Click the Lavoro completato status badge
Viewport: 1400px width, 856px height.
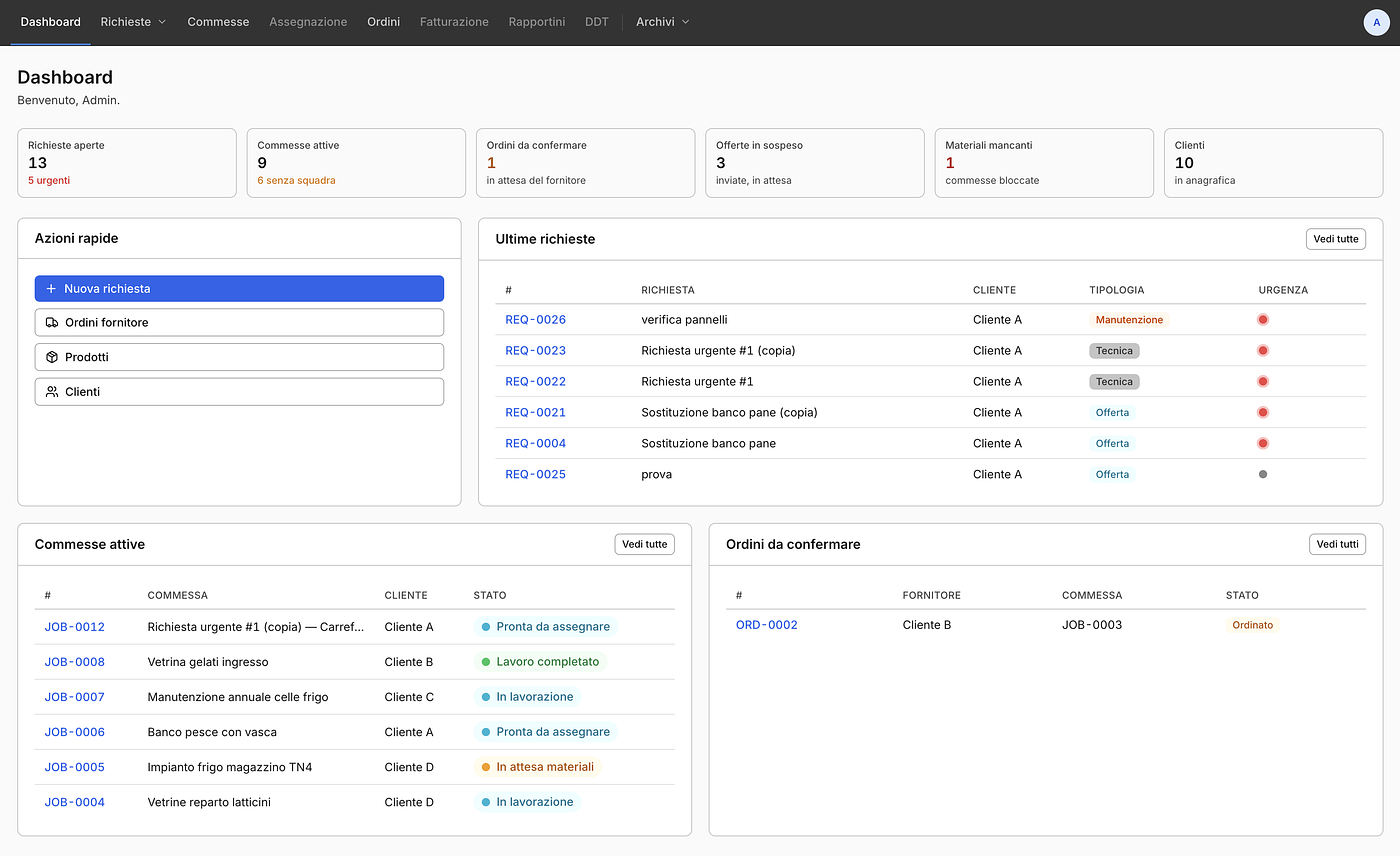540,662
